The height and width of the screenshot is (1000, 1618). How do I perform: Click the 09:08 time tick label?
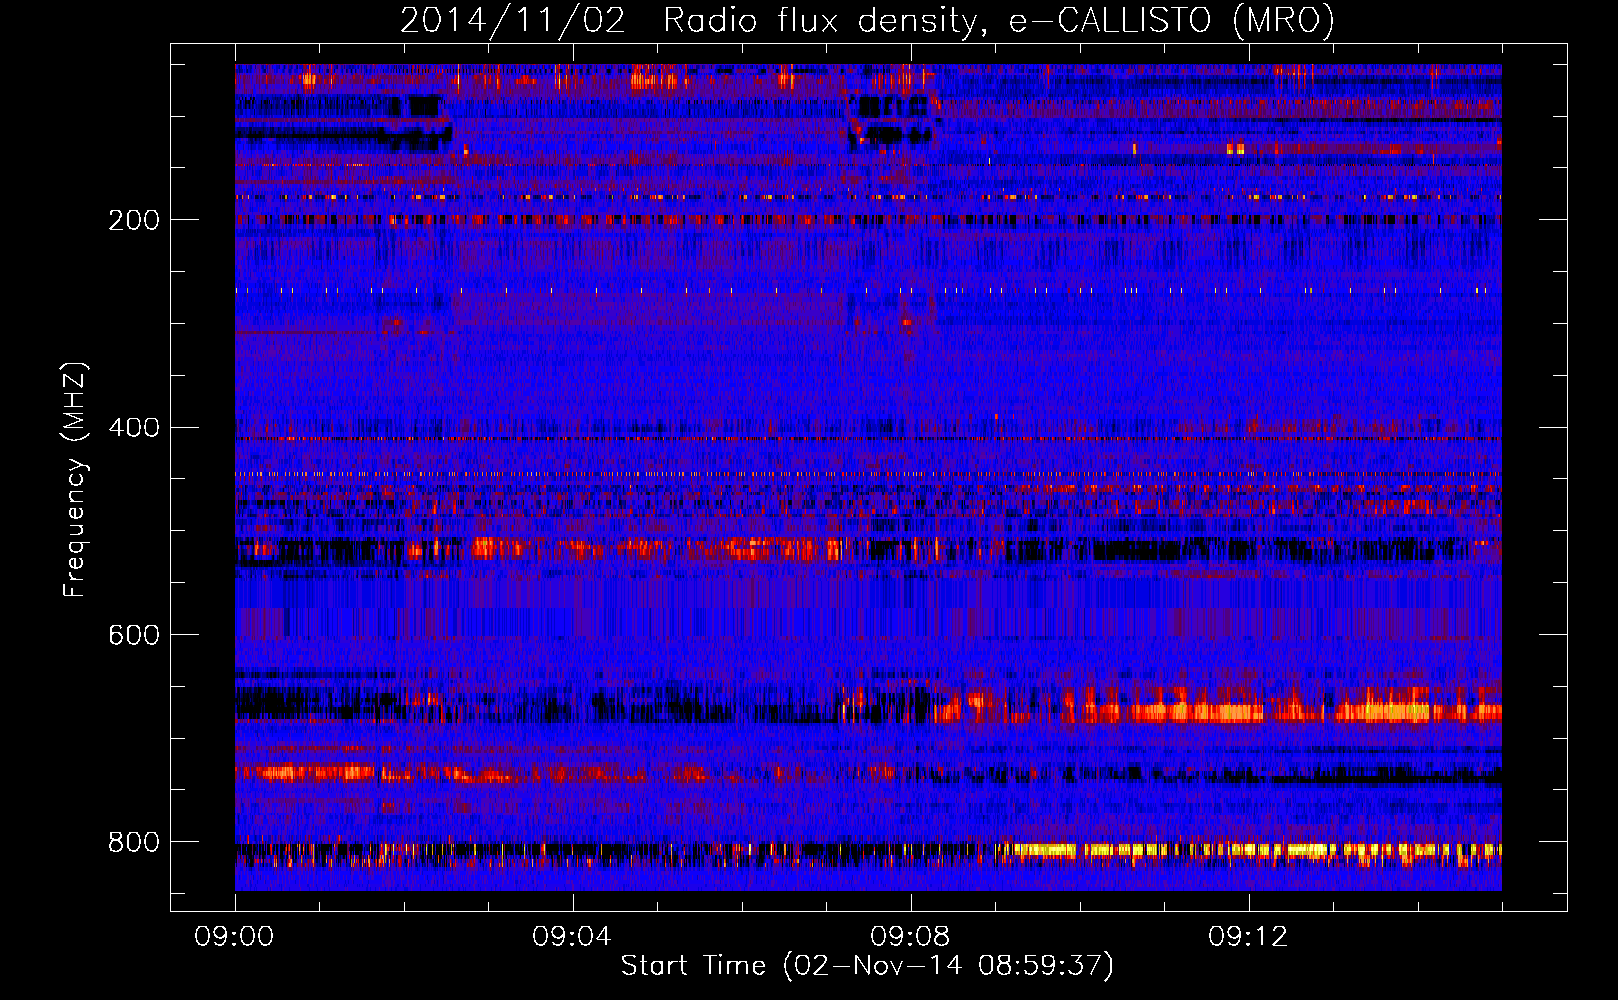click(x=910, y=937)
